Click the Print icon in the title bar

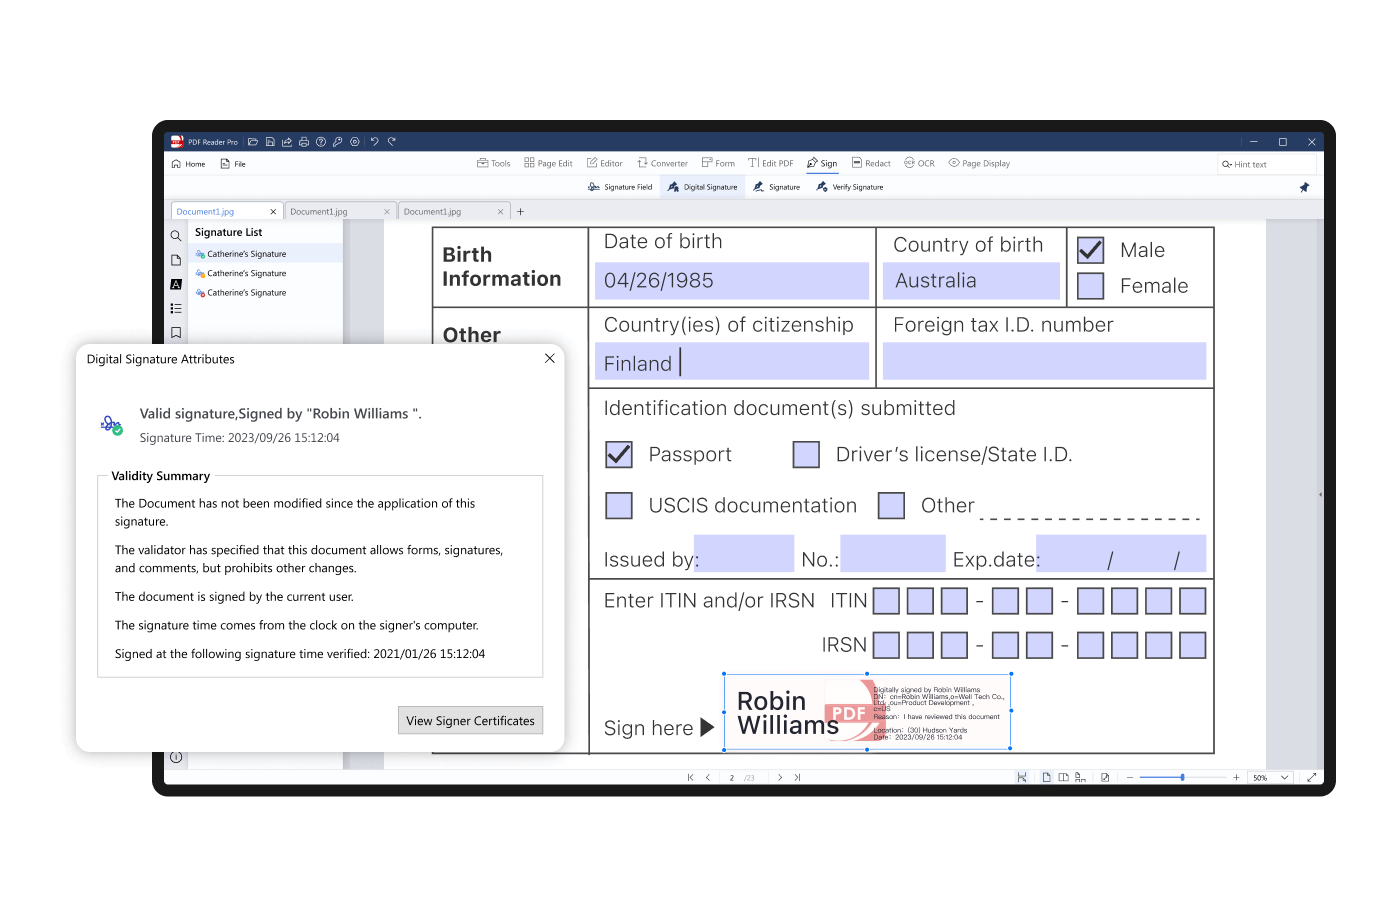point(304,141)
